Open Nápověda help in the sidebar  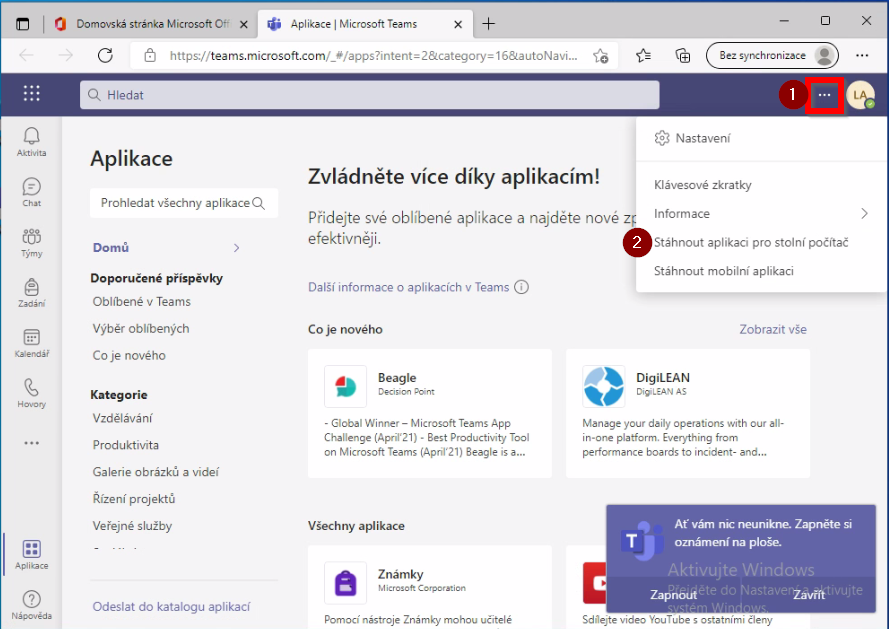coord(31,605)
